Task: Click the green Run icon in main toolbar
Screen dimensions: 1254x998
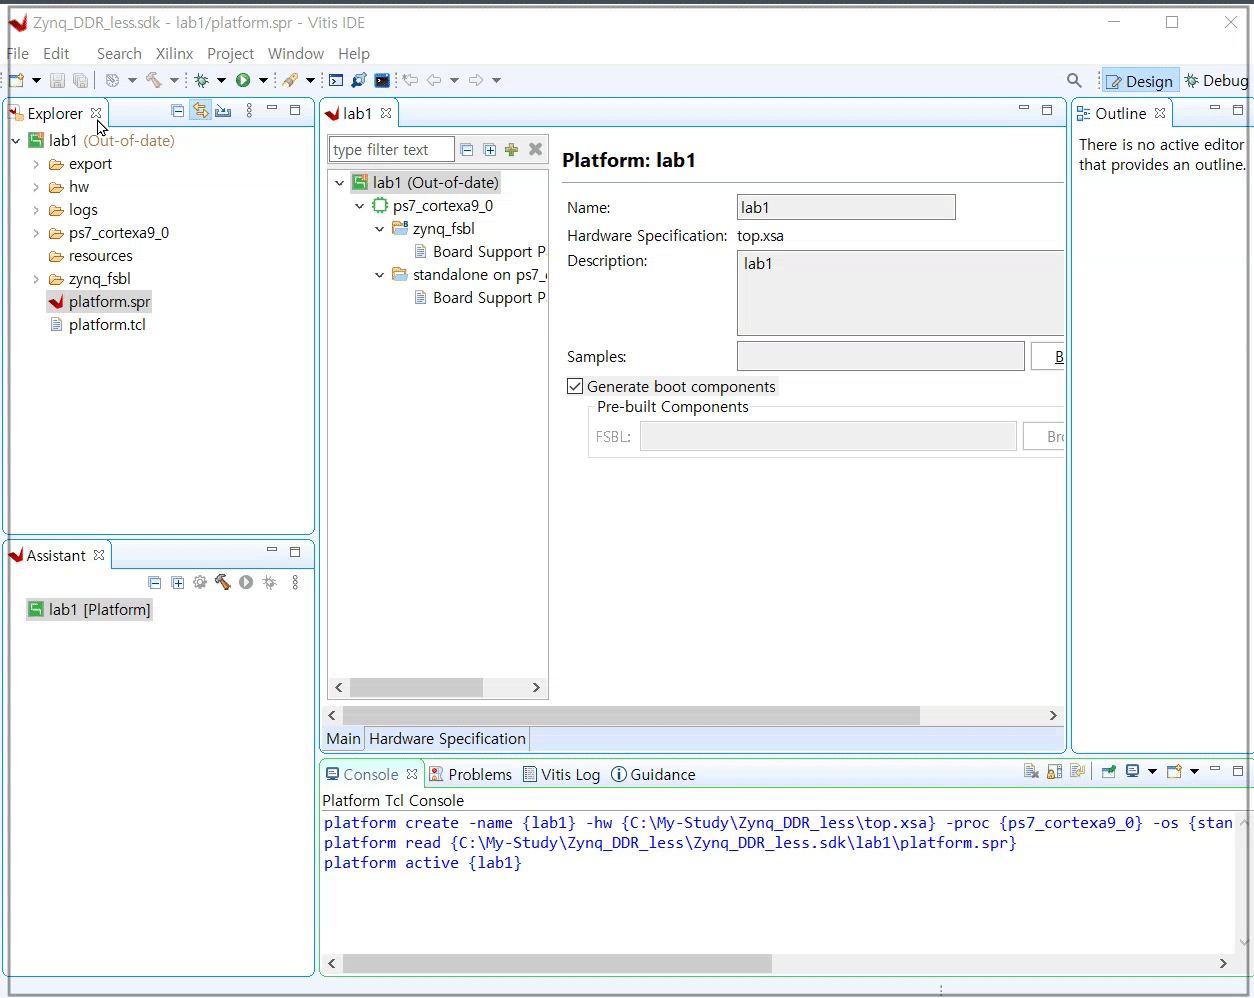Action: point(243,80)
